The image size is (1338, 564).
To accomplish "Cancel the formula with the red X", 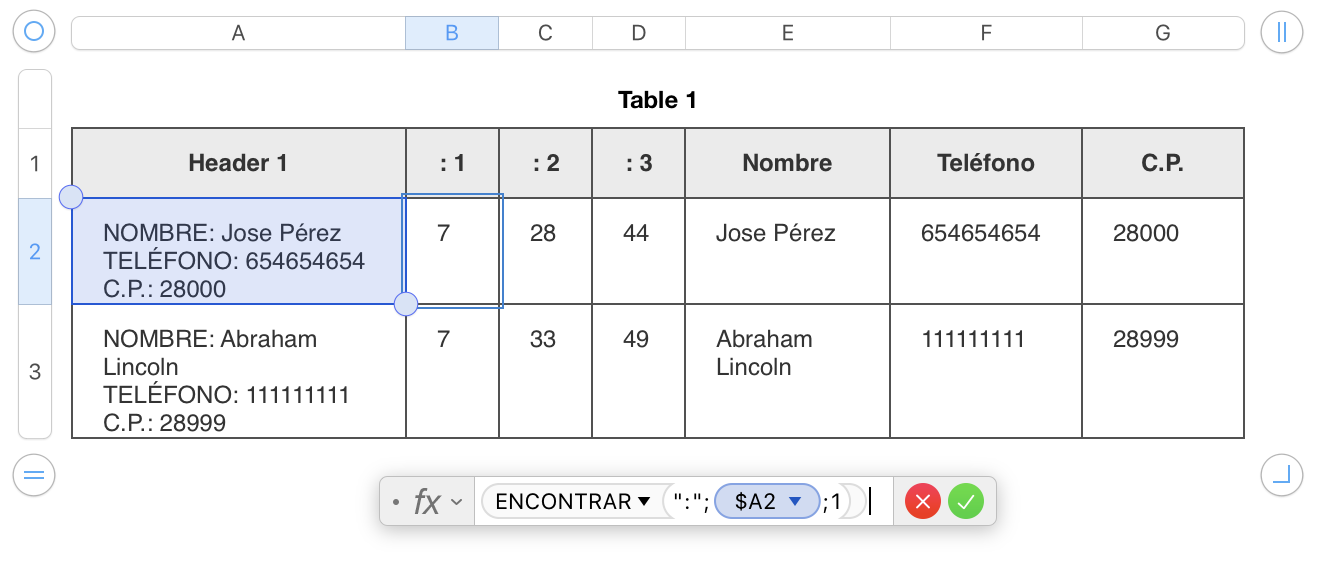I will 922,502.
